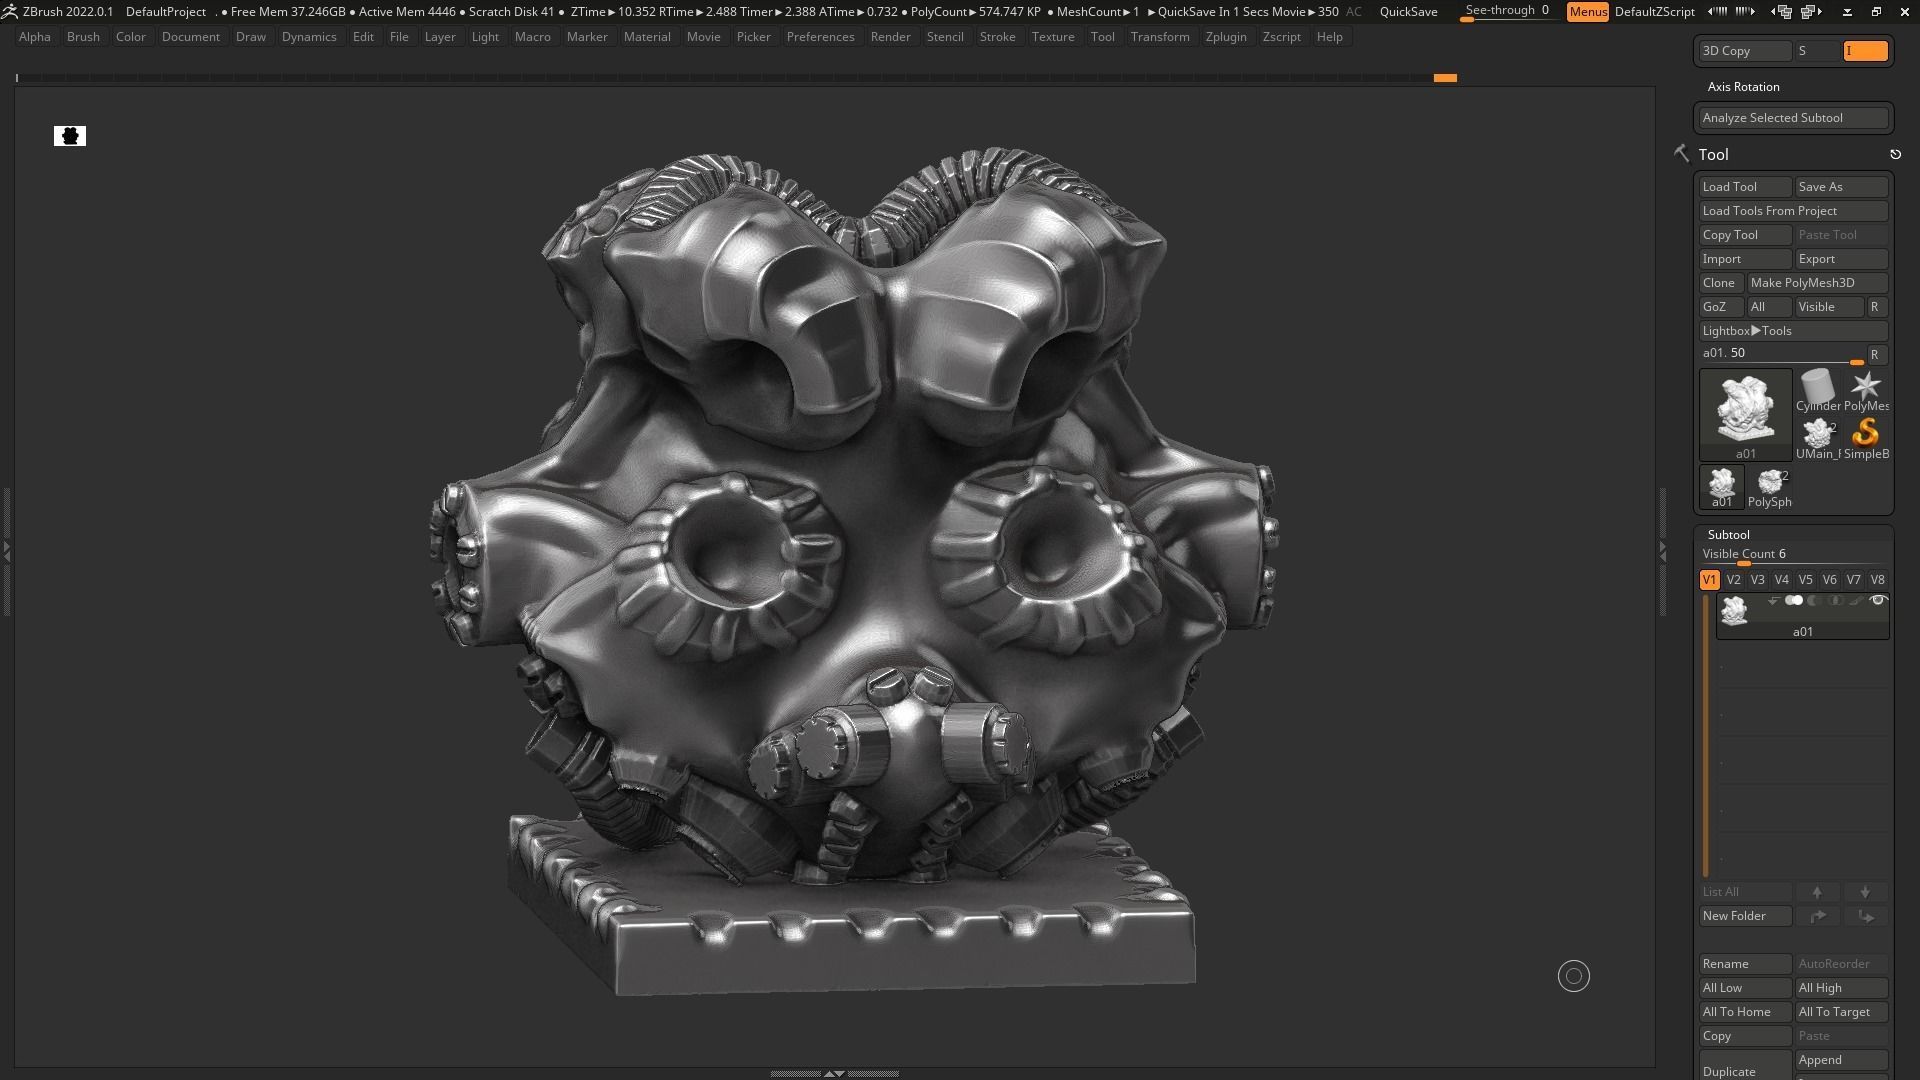The height and width of the screenshot is (1080, 1920).
Task: Toggle a01 subtool intersection mode icon
Action: [x=1835, y=601]
